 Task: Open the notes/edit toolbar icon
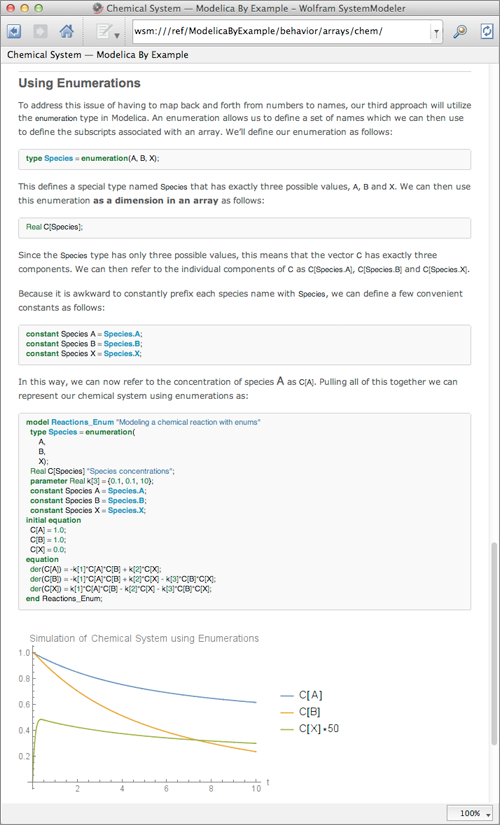[104, 32]
